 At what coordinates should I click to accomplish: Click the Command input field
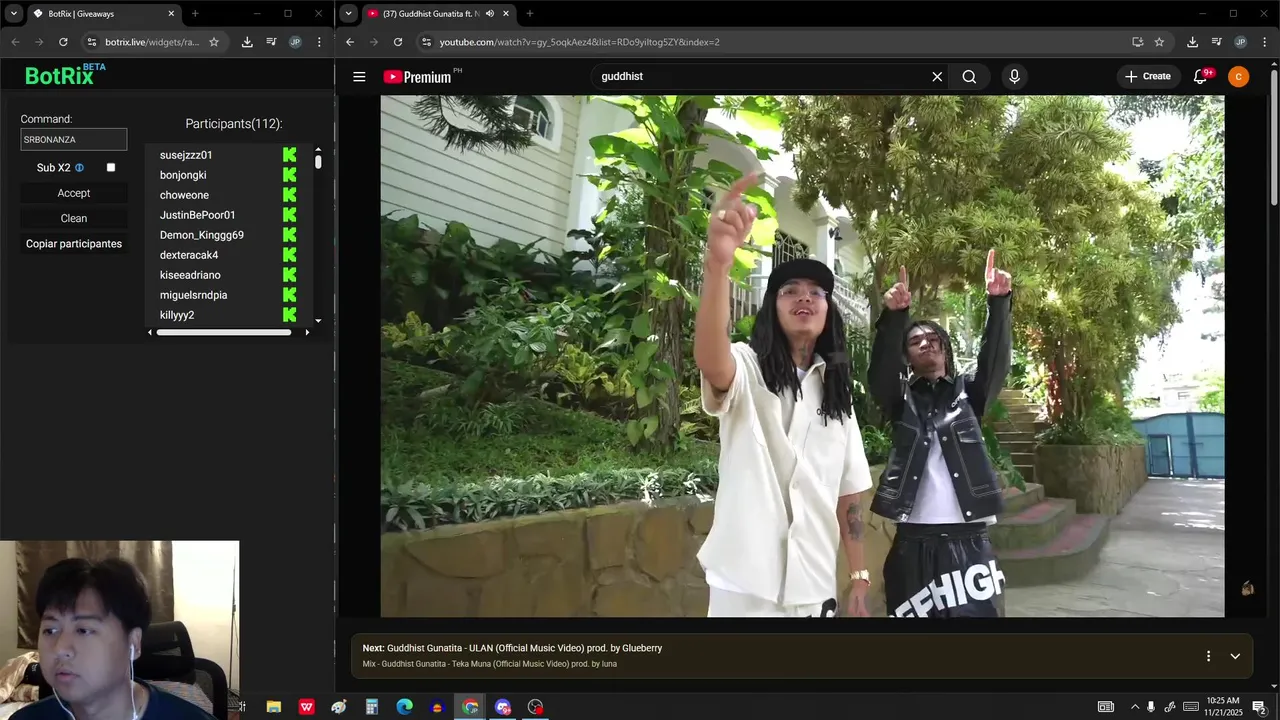pyautogui.click(x=74, y=140)
